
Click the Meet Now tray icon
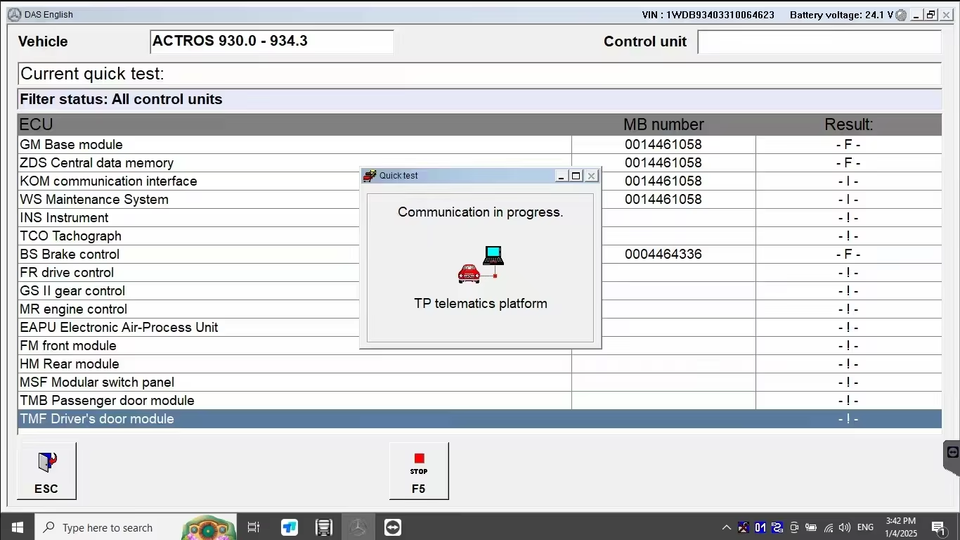click(794, 527)
